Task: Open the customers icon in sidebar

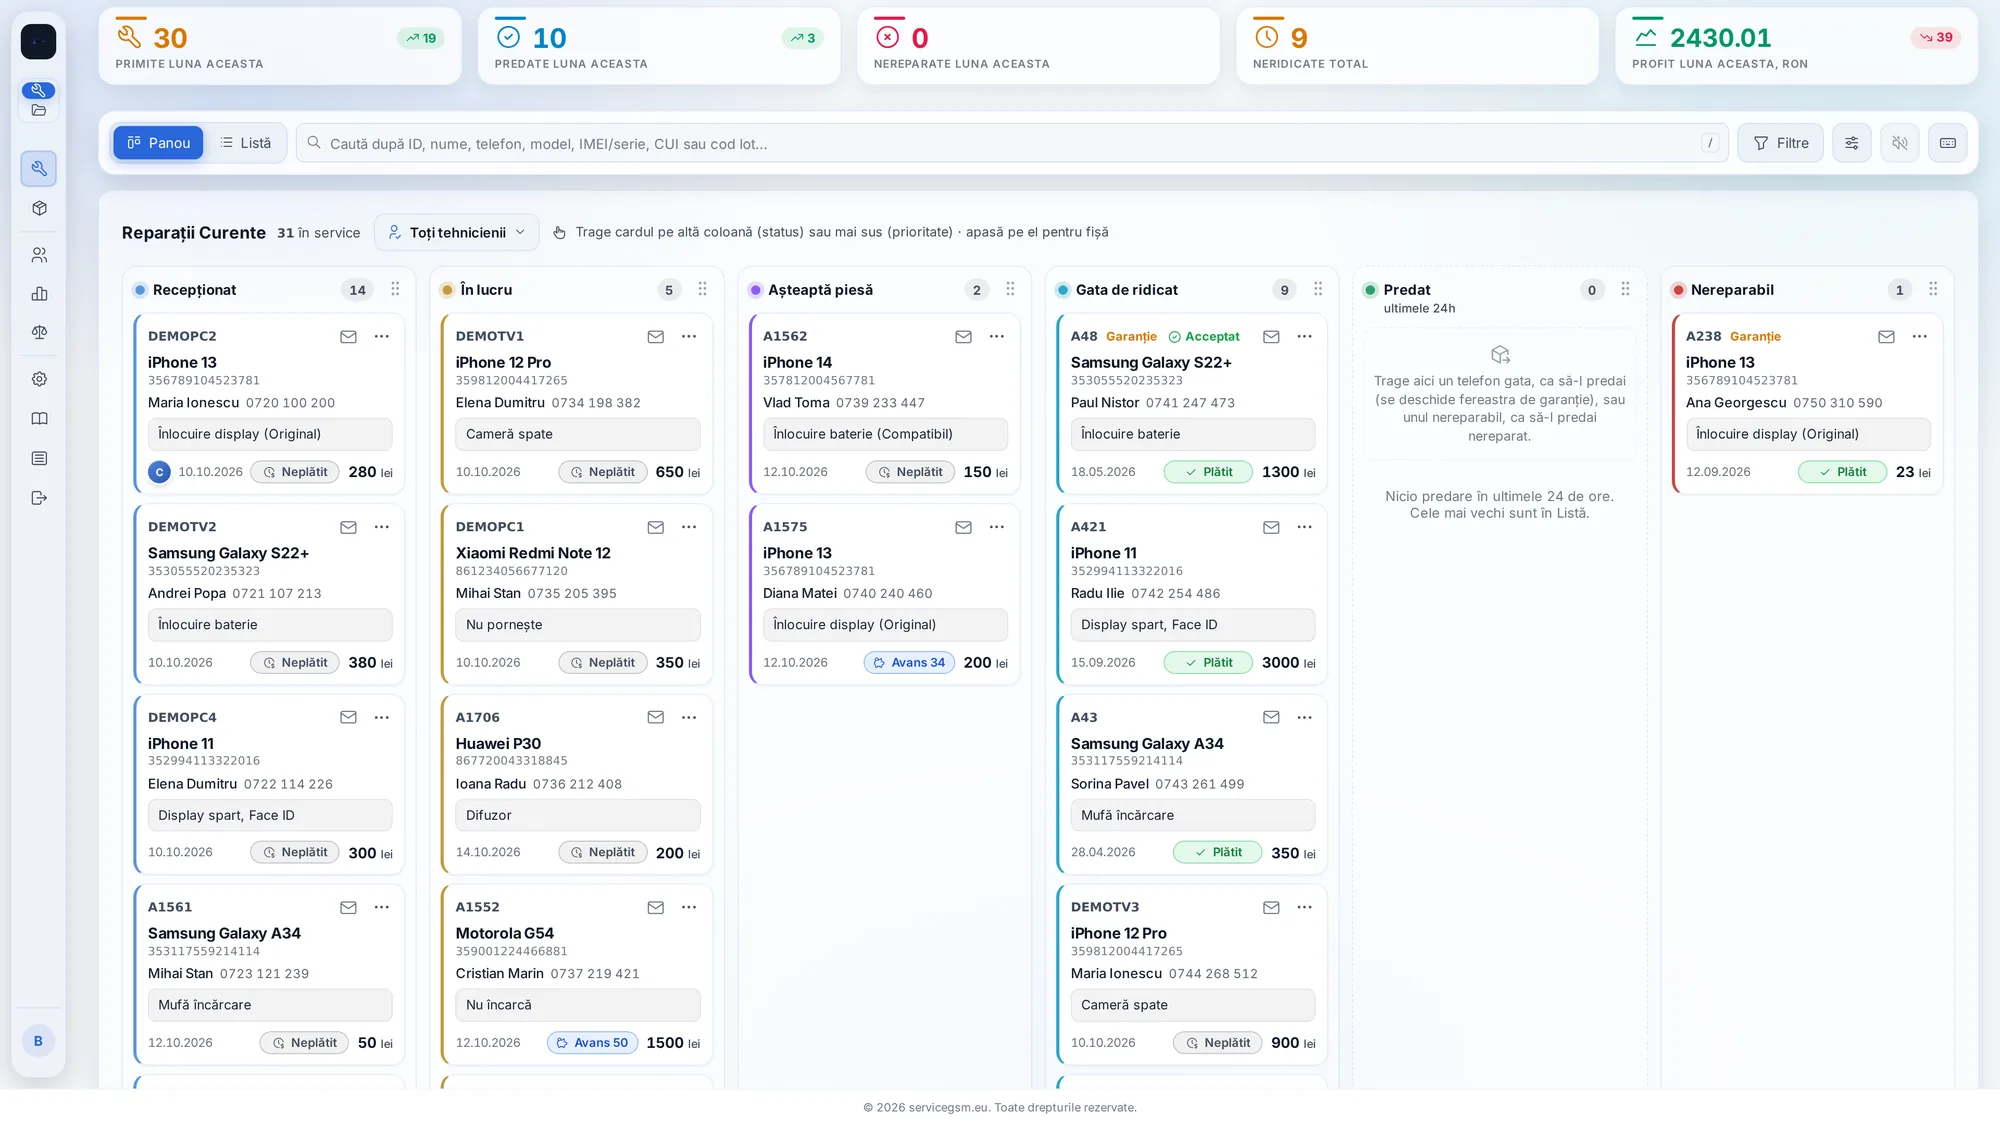Action: click(x=39, y=256)
